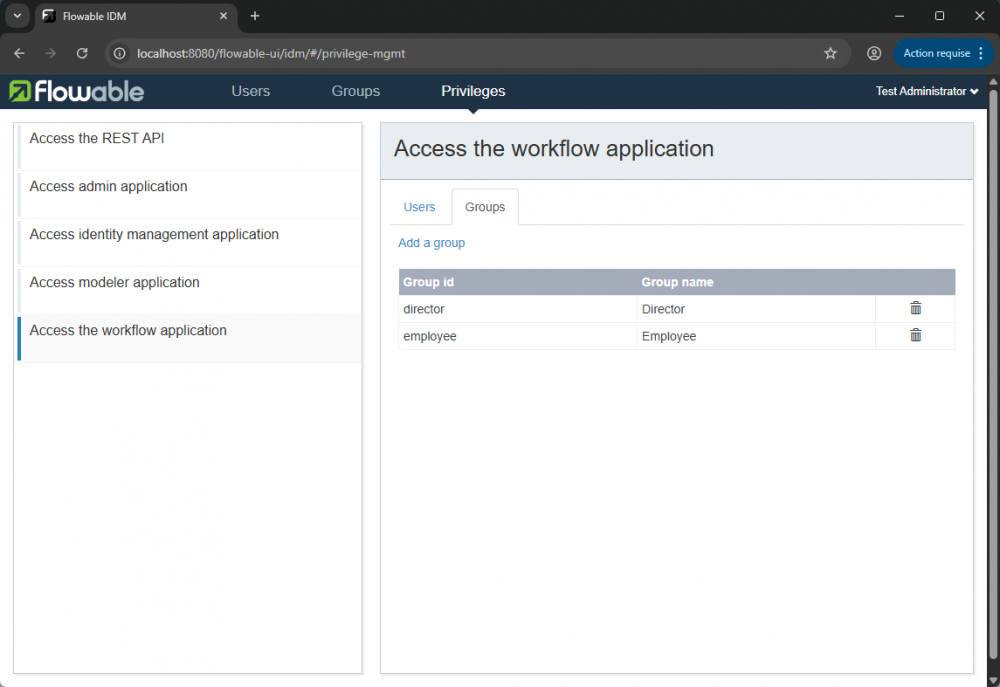View site information icon in address bar

click(120, 54)
